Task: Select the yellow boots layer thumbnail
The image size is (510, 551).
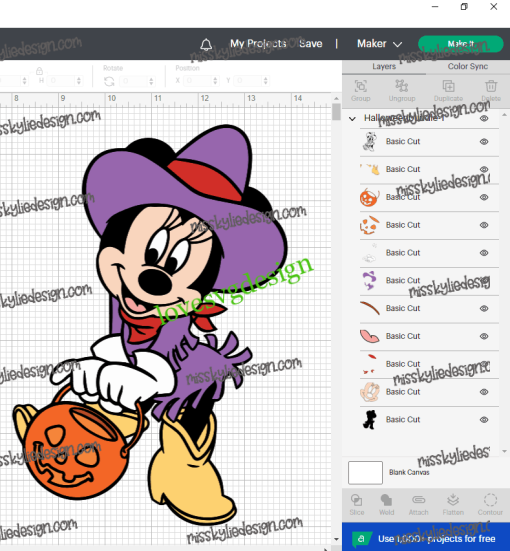Action: pyautogui.click(x=369, y=169)
